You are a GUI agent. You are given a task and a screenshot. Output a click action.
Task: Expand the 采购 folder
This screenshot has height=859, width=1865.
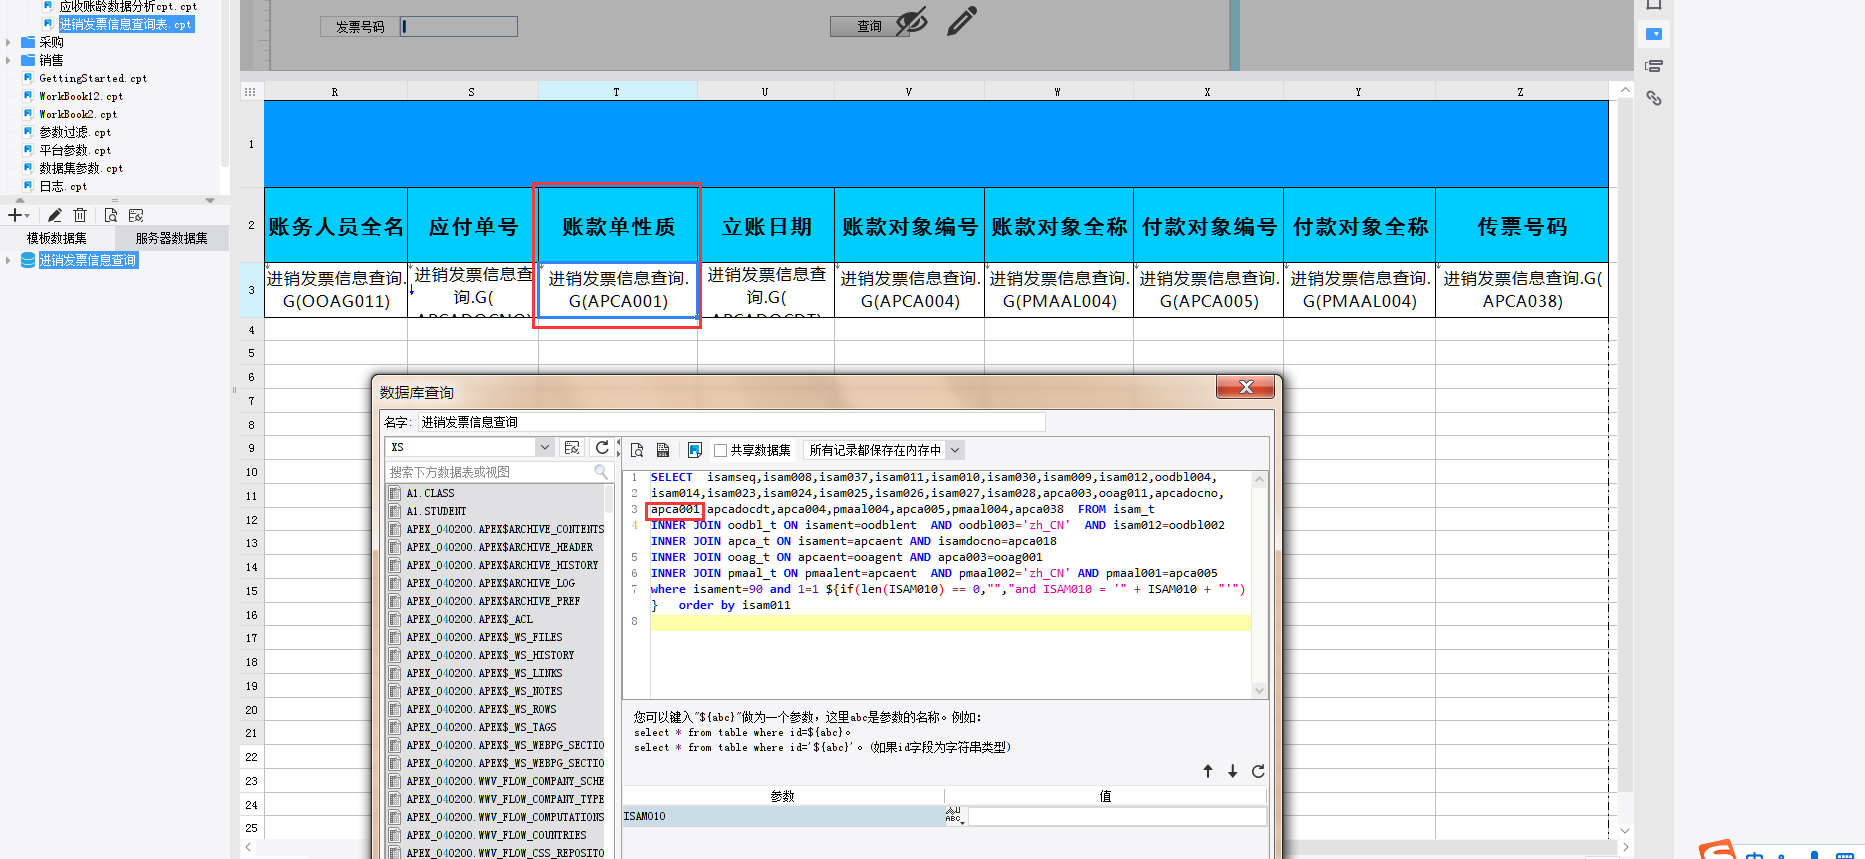coord(8,42)
